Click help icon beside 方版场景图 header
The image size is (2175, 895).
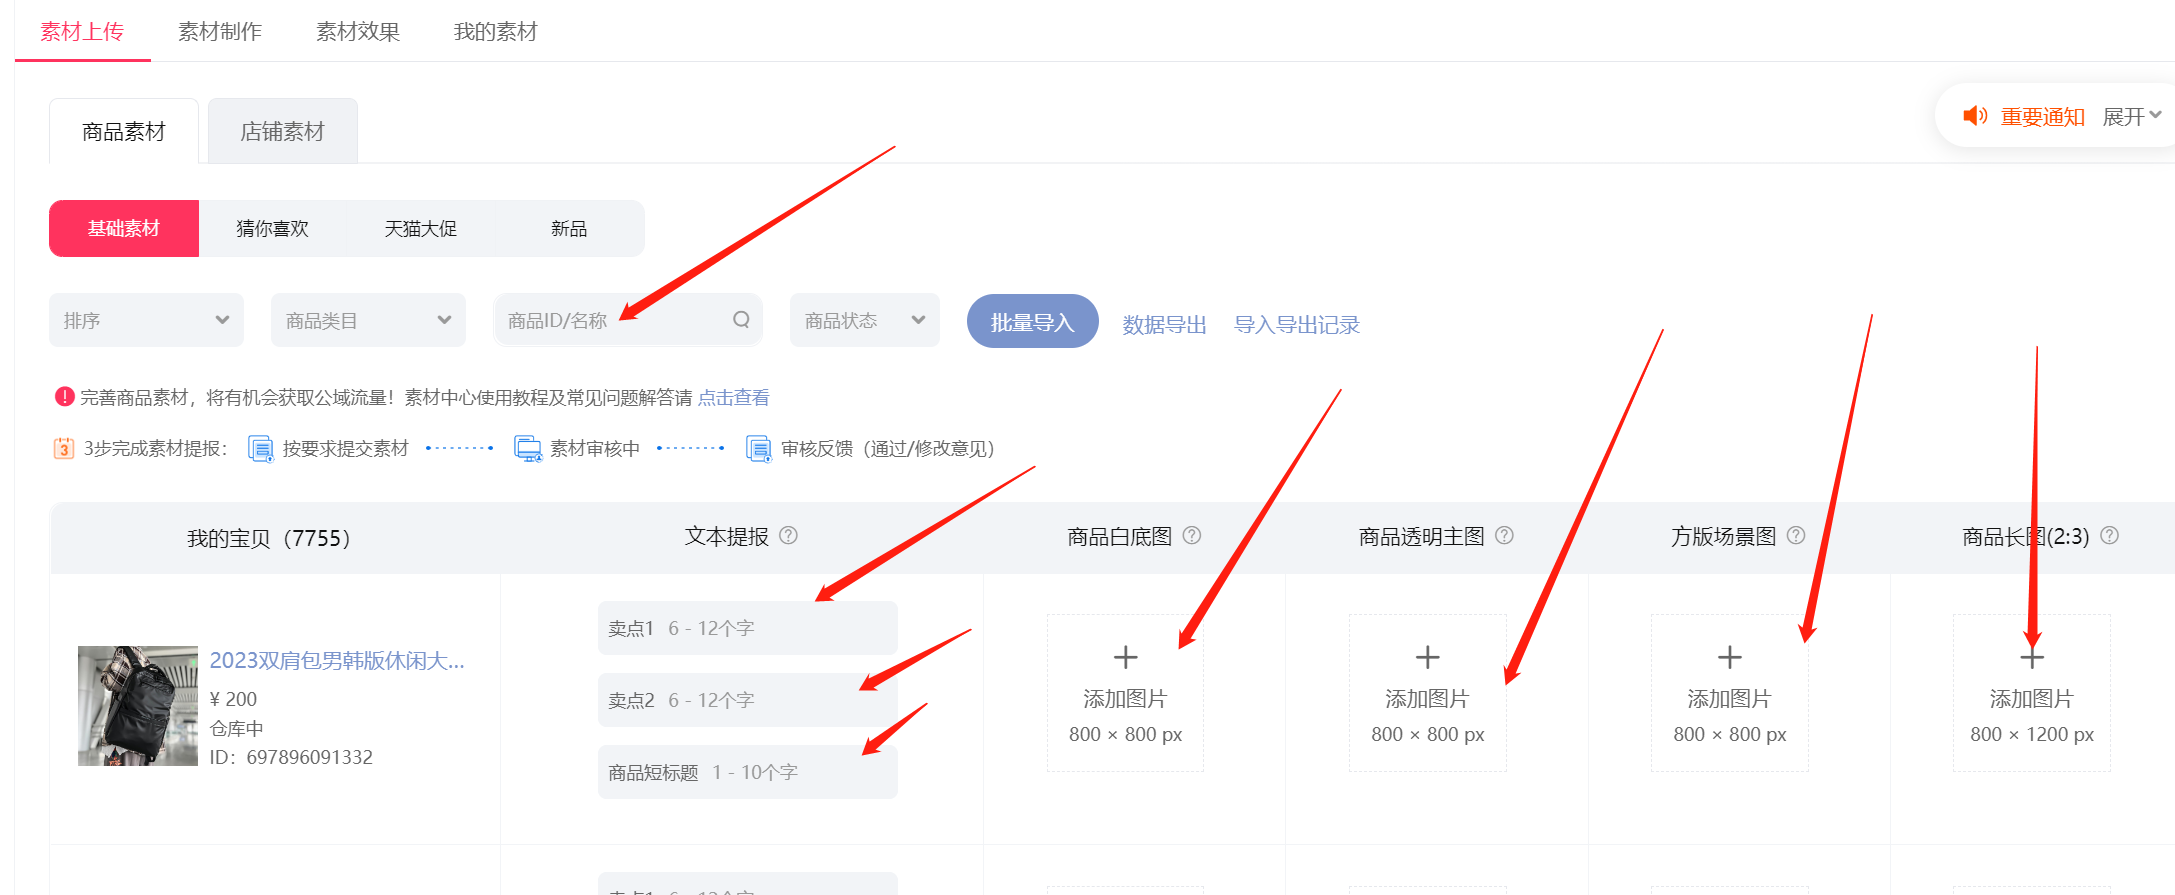click(1796, 536)
